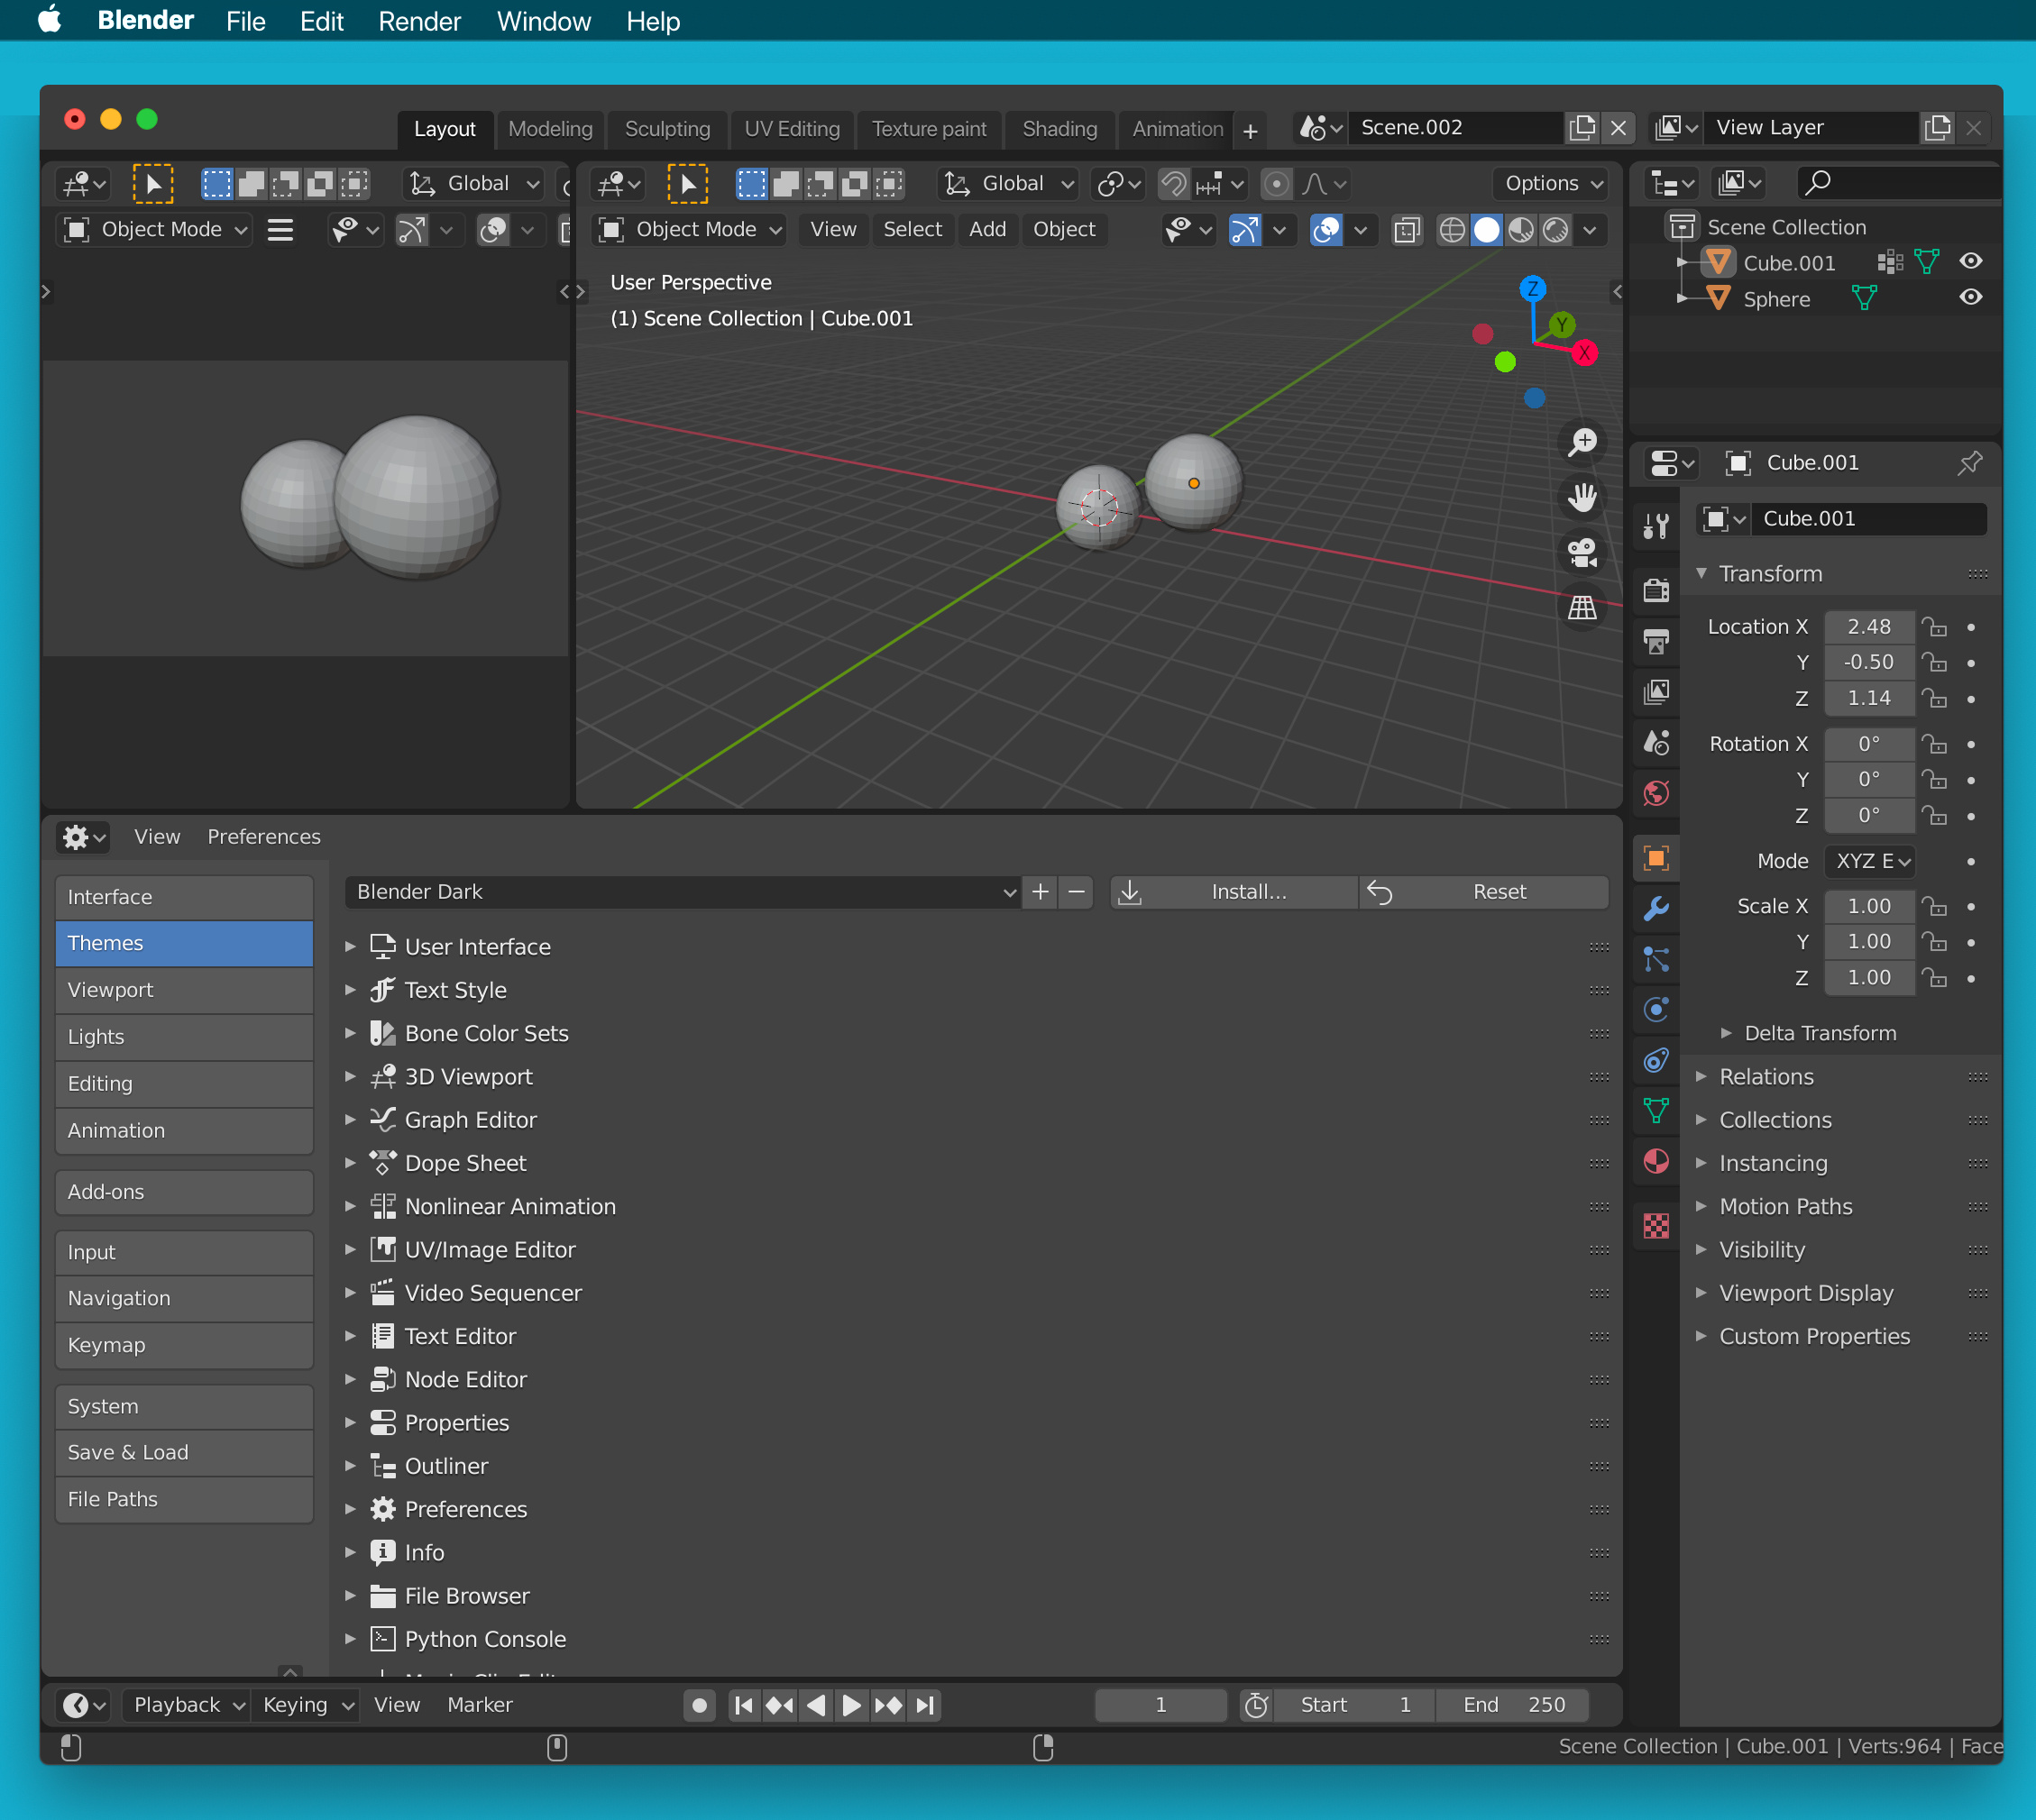Toggle visibility of Cube.001 in outliner
This screenshot has height=1820, width=2036.
[x=1970, y=262]
